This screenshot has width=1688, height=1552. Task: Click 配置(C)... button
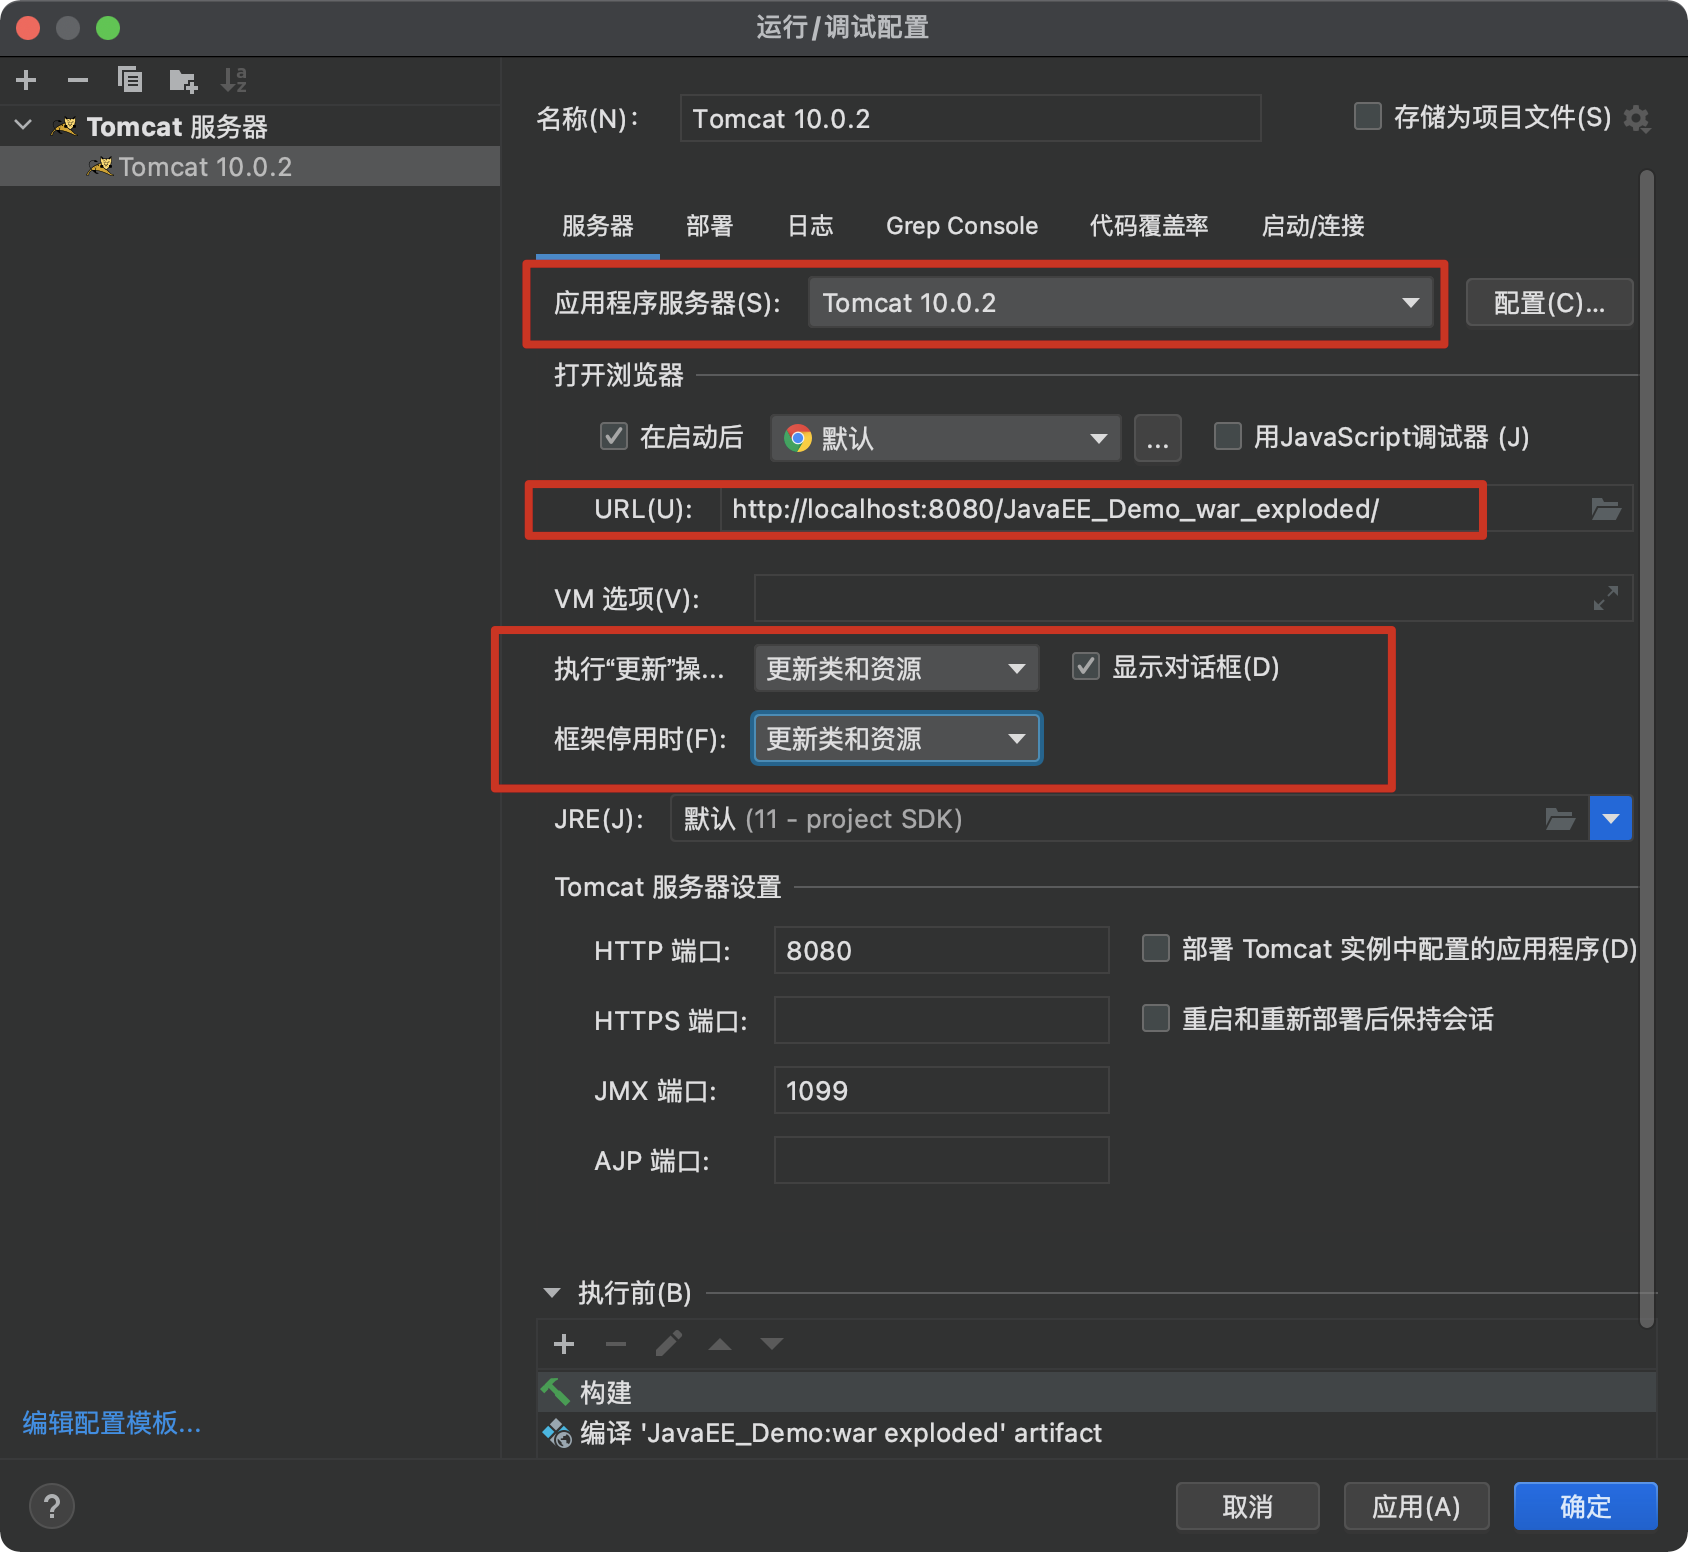point(1549,302)
